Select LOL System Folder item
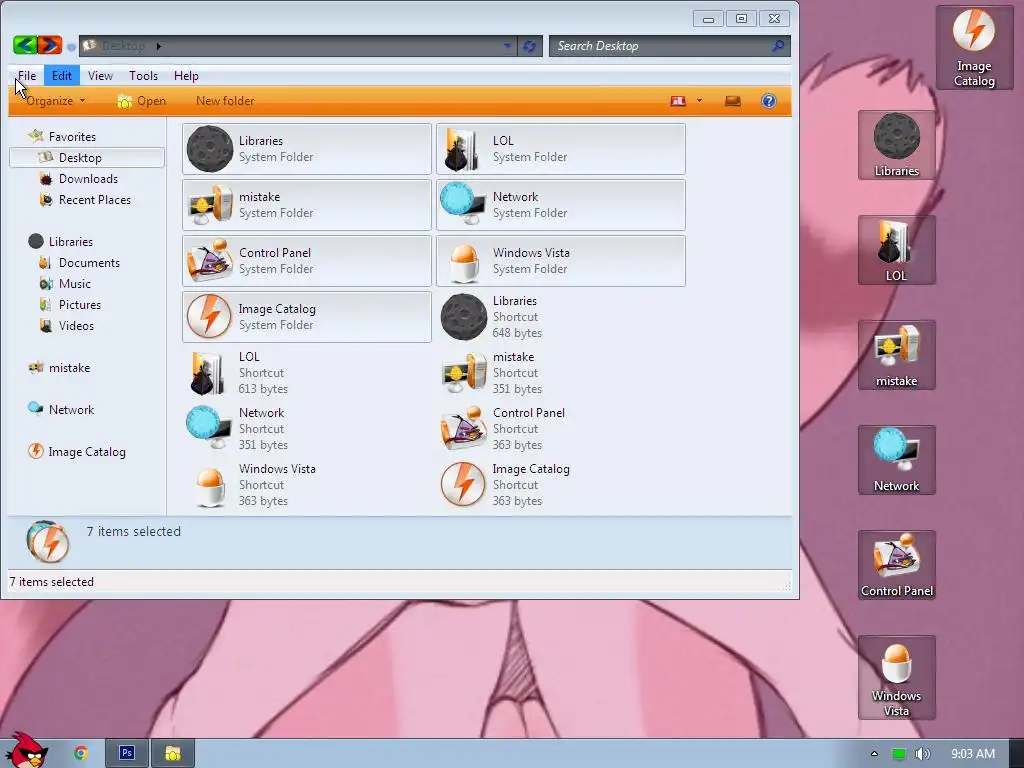1024x768 pixels. click(560, 149)
